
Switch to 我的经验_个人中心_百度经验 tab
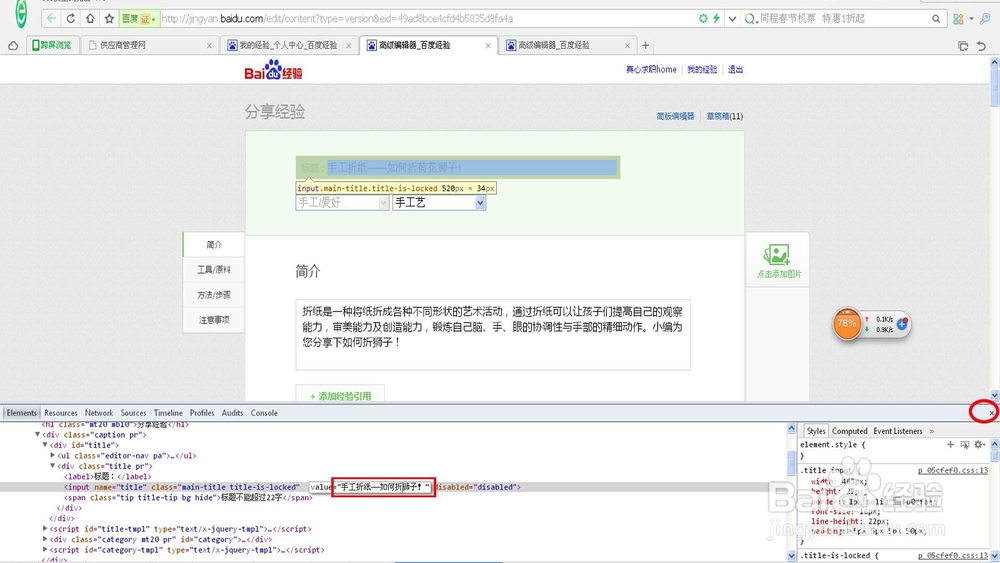[288, 45]
